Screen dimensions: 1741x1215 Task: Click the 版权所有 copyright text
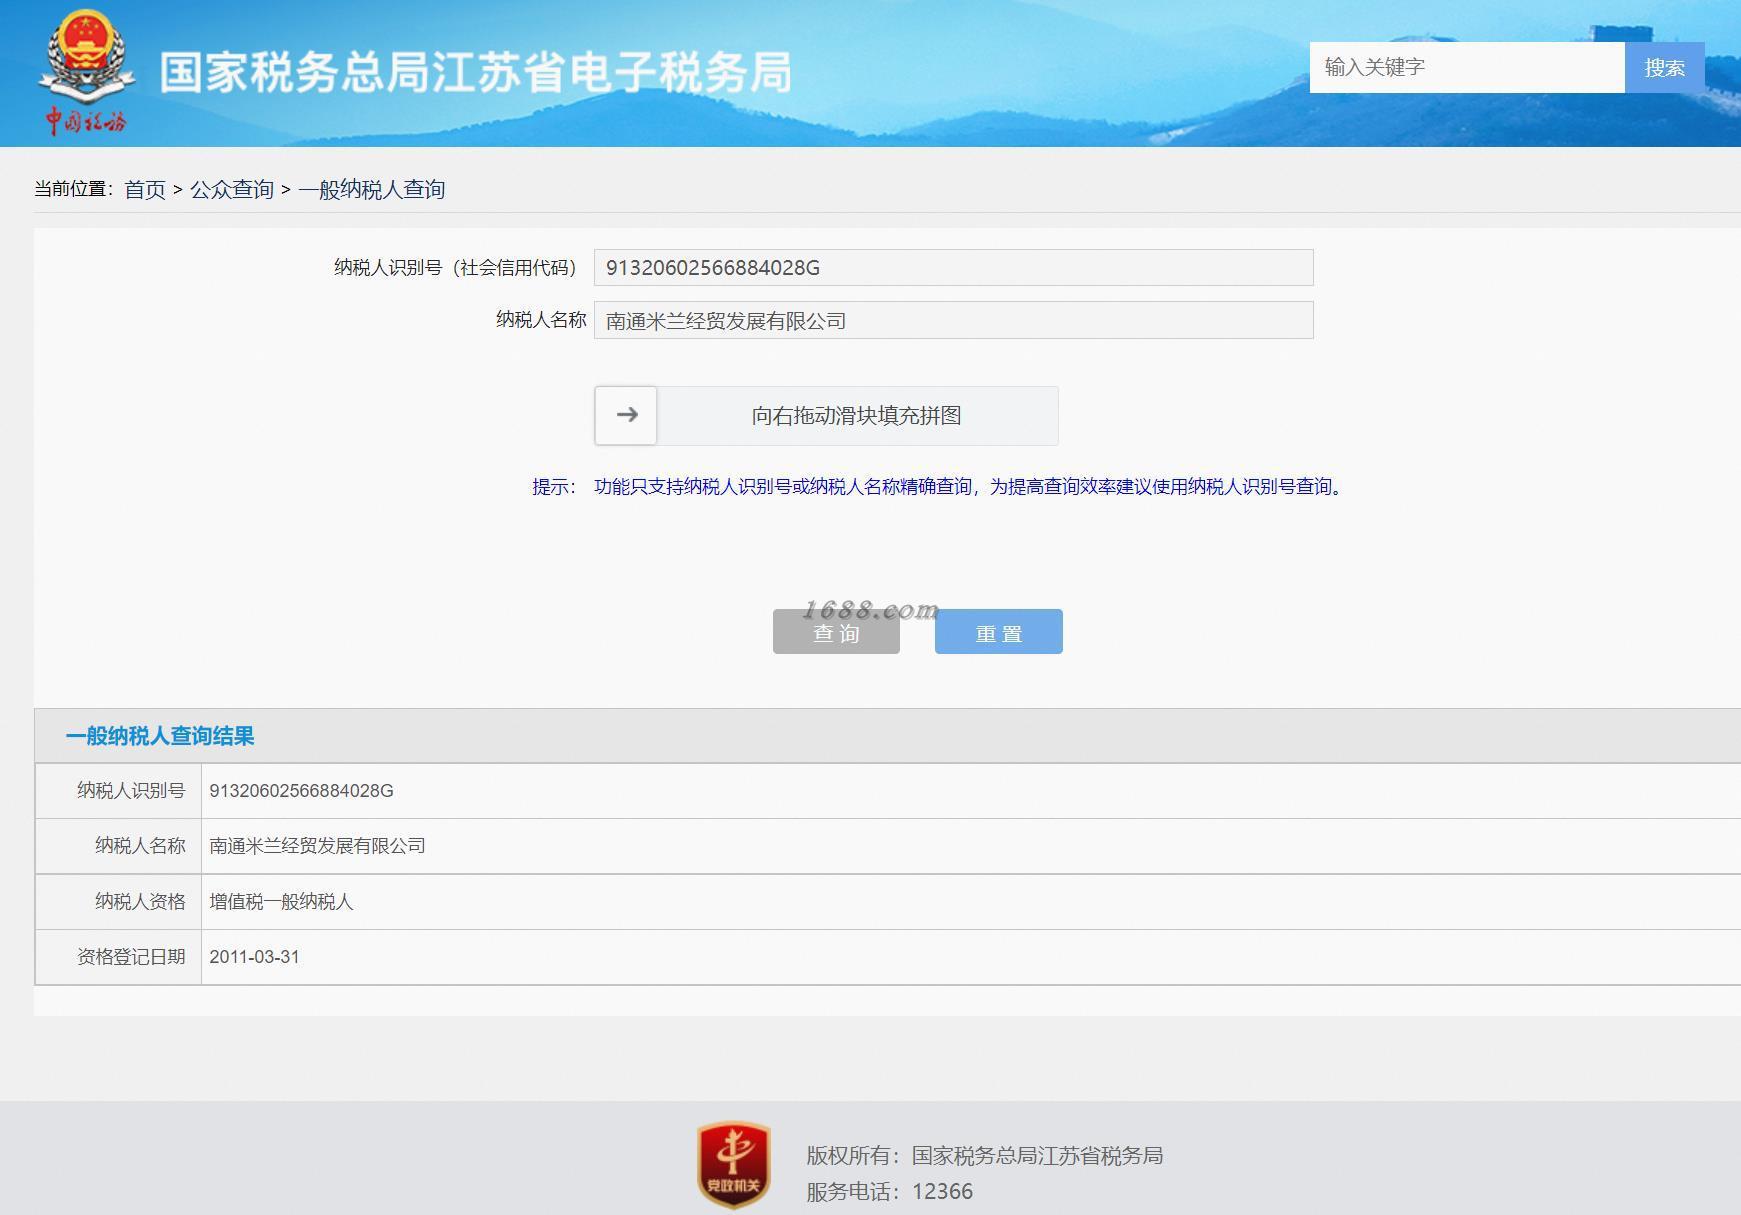[x=985, y=1156]
